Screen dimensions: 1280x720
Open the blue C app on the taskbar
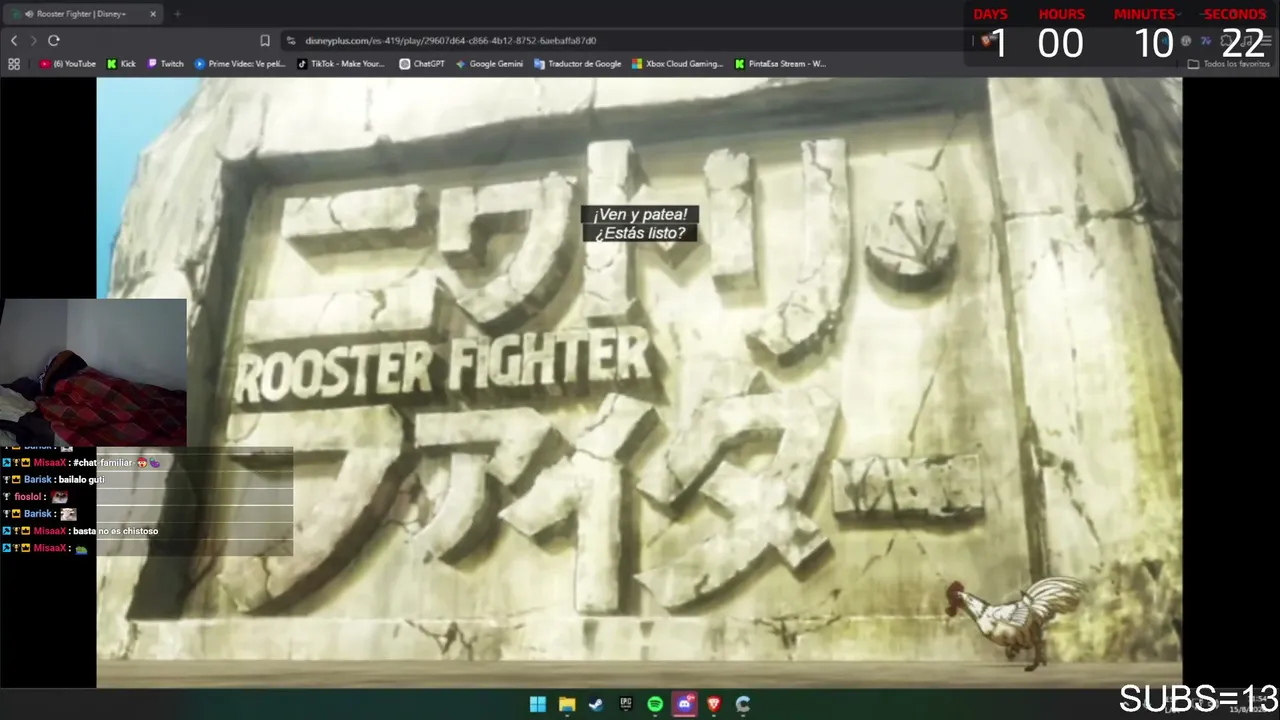743,704
